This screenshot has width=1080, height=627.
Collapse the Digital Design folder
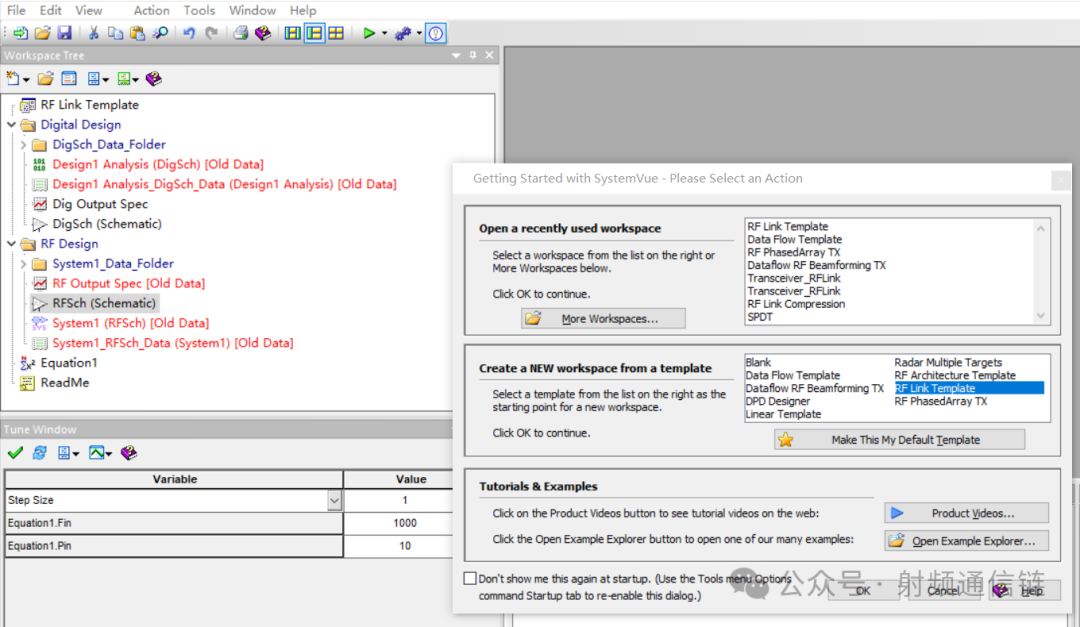[x=11, y=125]
